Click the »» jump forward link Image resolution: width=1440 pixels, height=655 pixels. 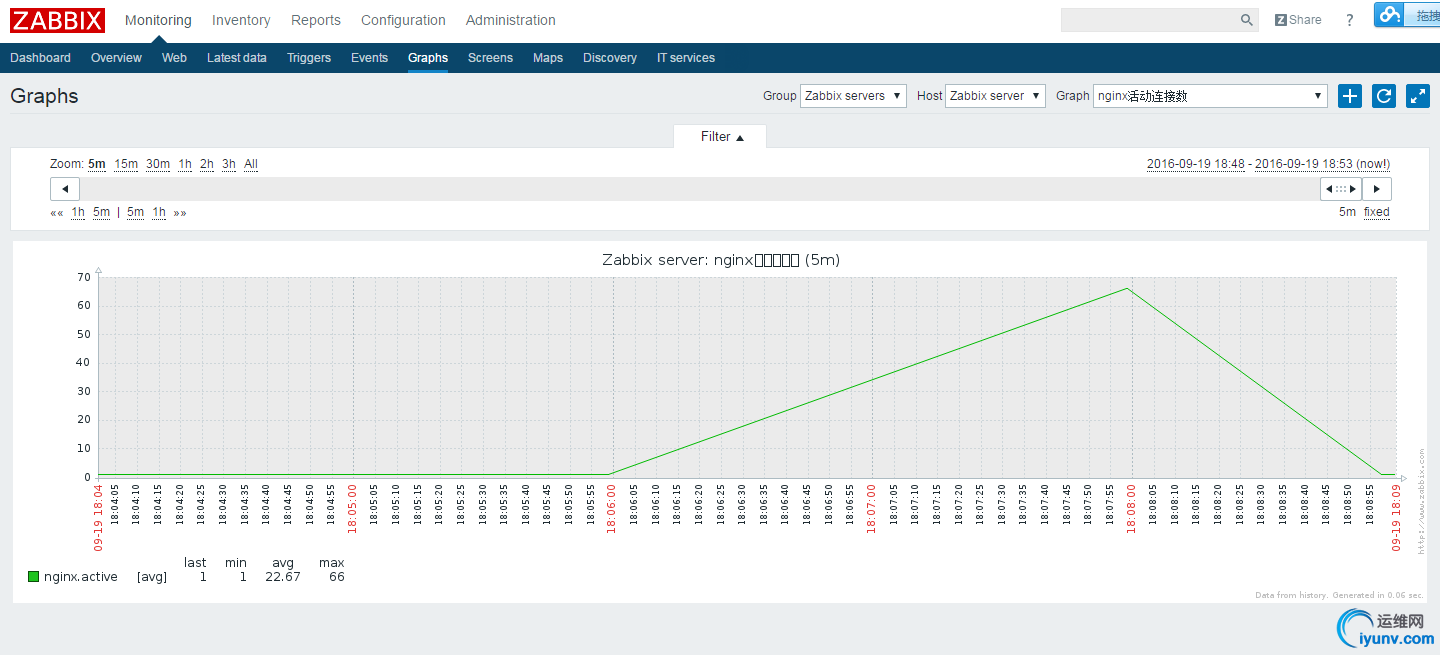(x=180, y=212)
